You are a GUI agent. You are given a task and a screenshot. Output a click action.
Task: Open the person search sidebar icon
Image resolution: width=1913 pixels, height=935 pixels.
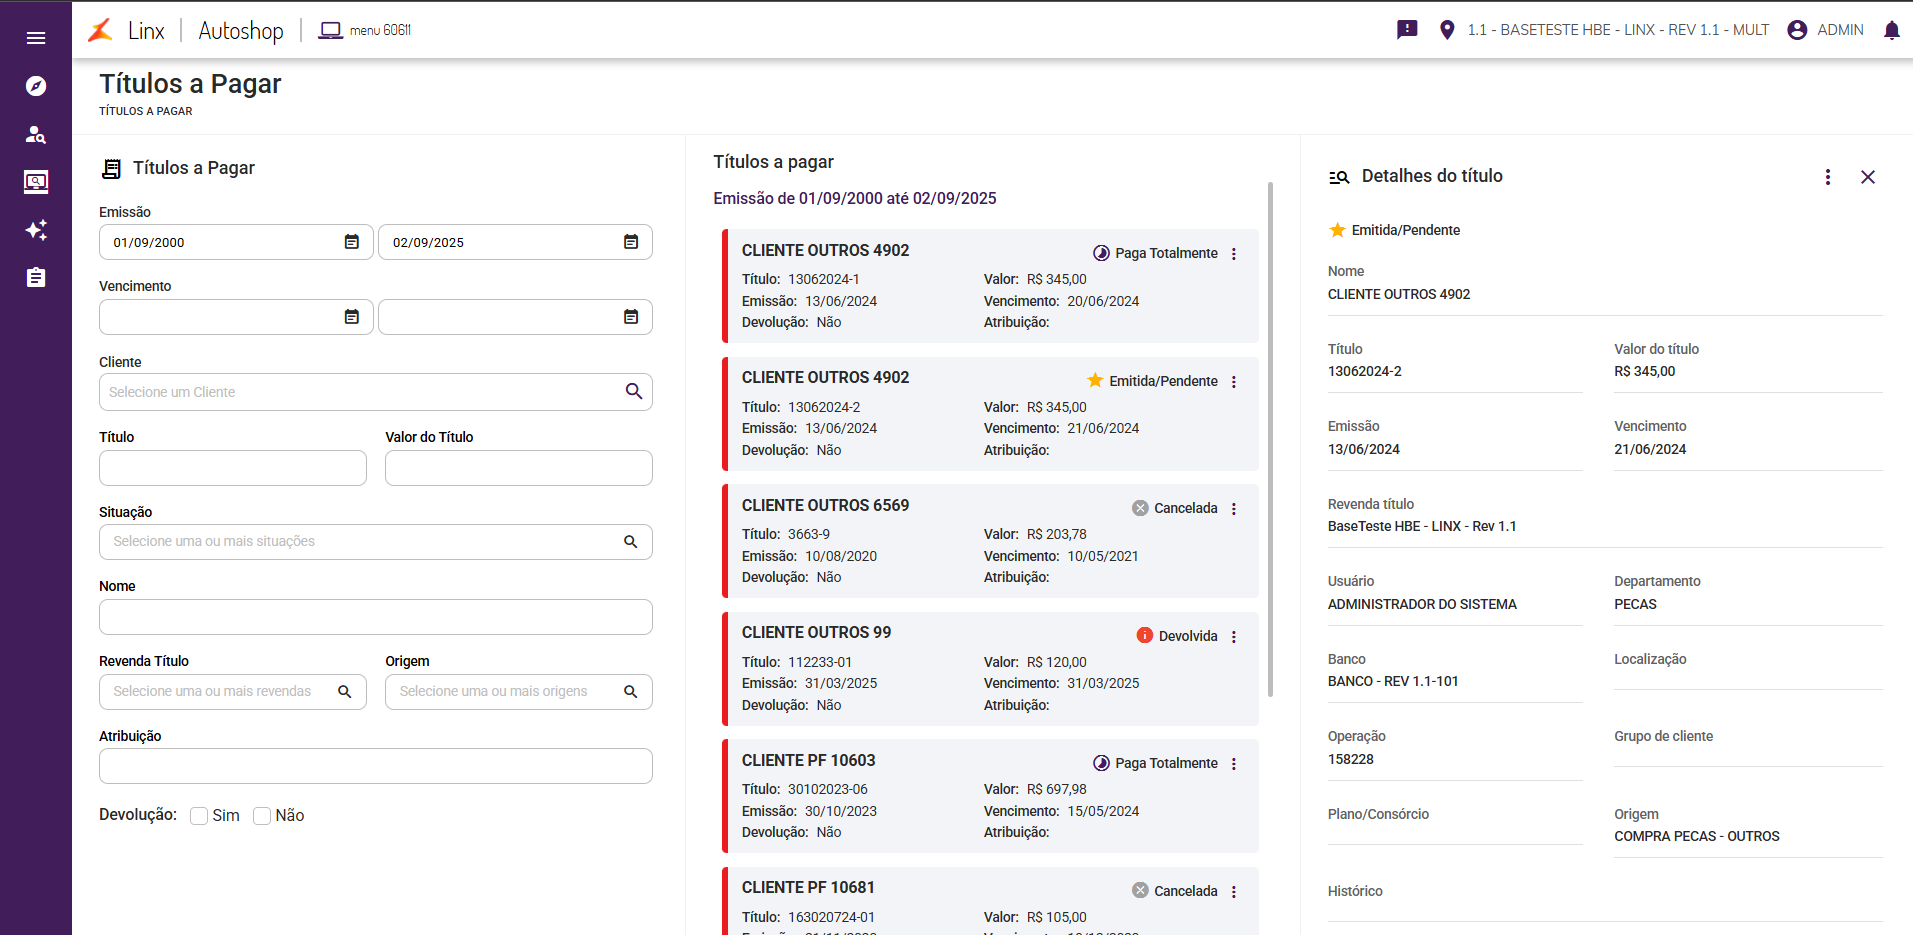pos(36,134)
